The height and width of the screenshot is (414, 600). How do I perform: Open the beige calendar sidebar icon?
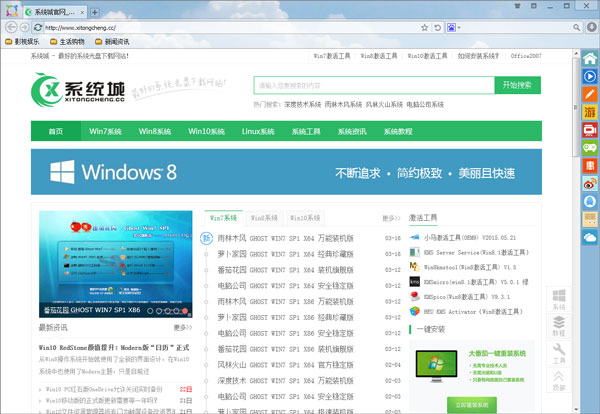tap(590, 219)
